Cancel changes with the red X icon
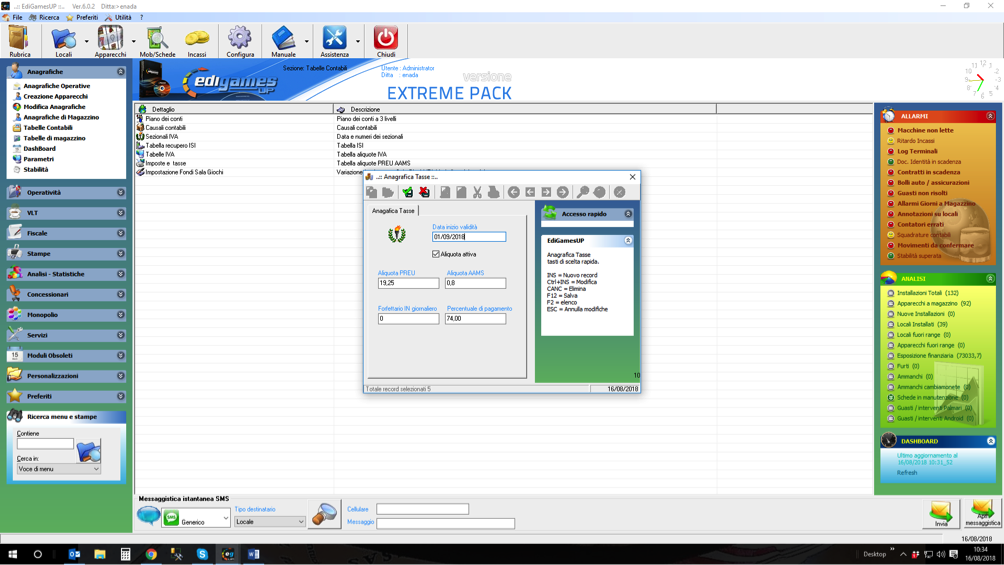 (x=424, y=192)
